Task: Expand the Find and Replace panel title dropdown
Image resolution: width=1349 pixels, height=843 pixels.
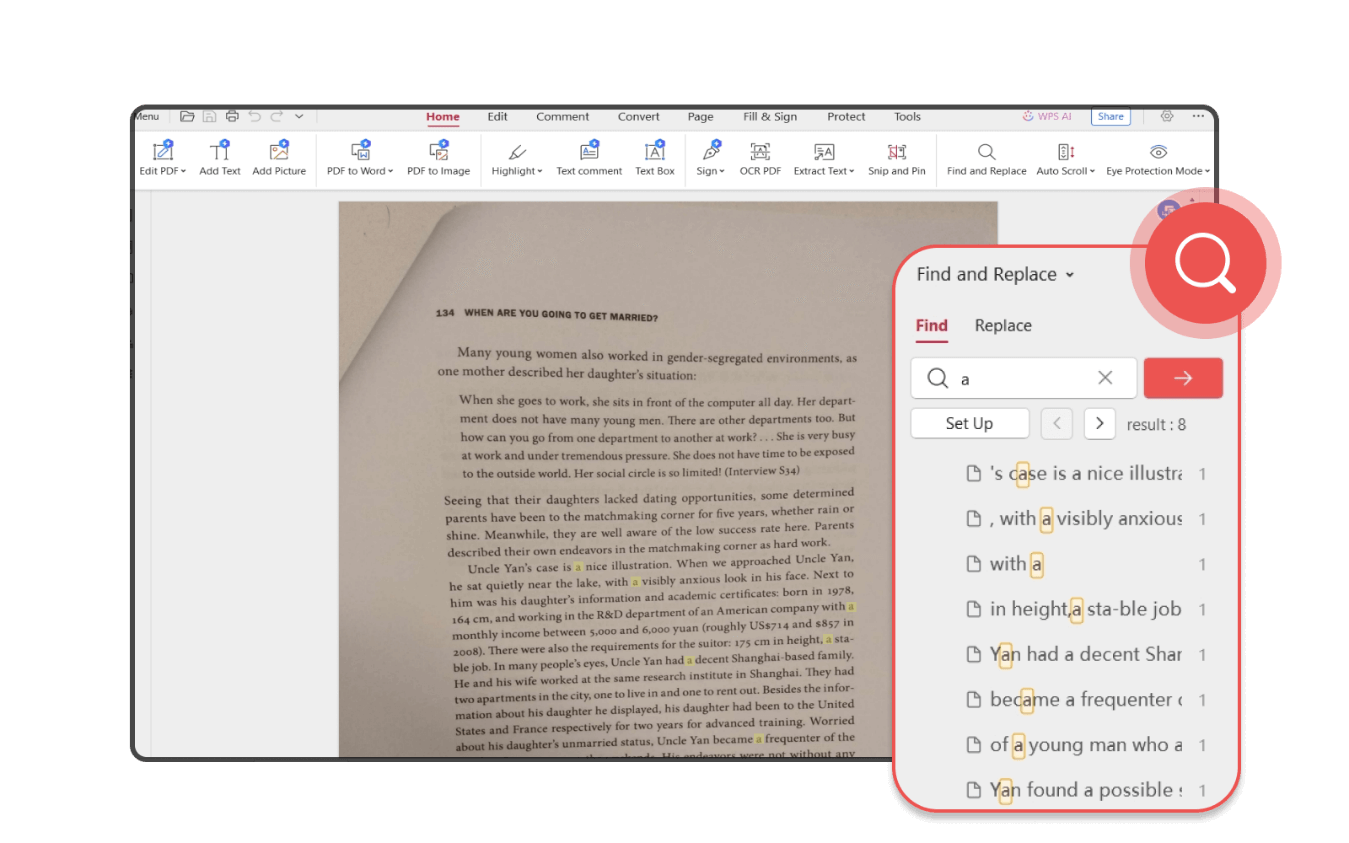Action: point(1070,275)
